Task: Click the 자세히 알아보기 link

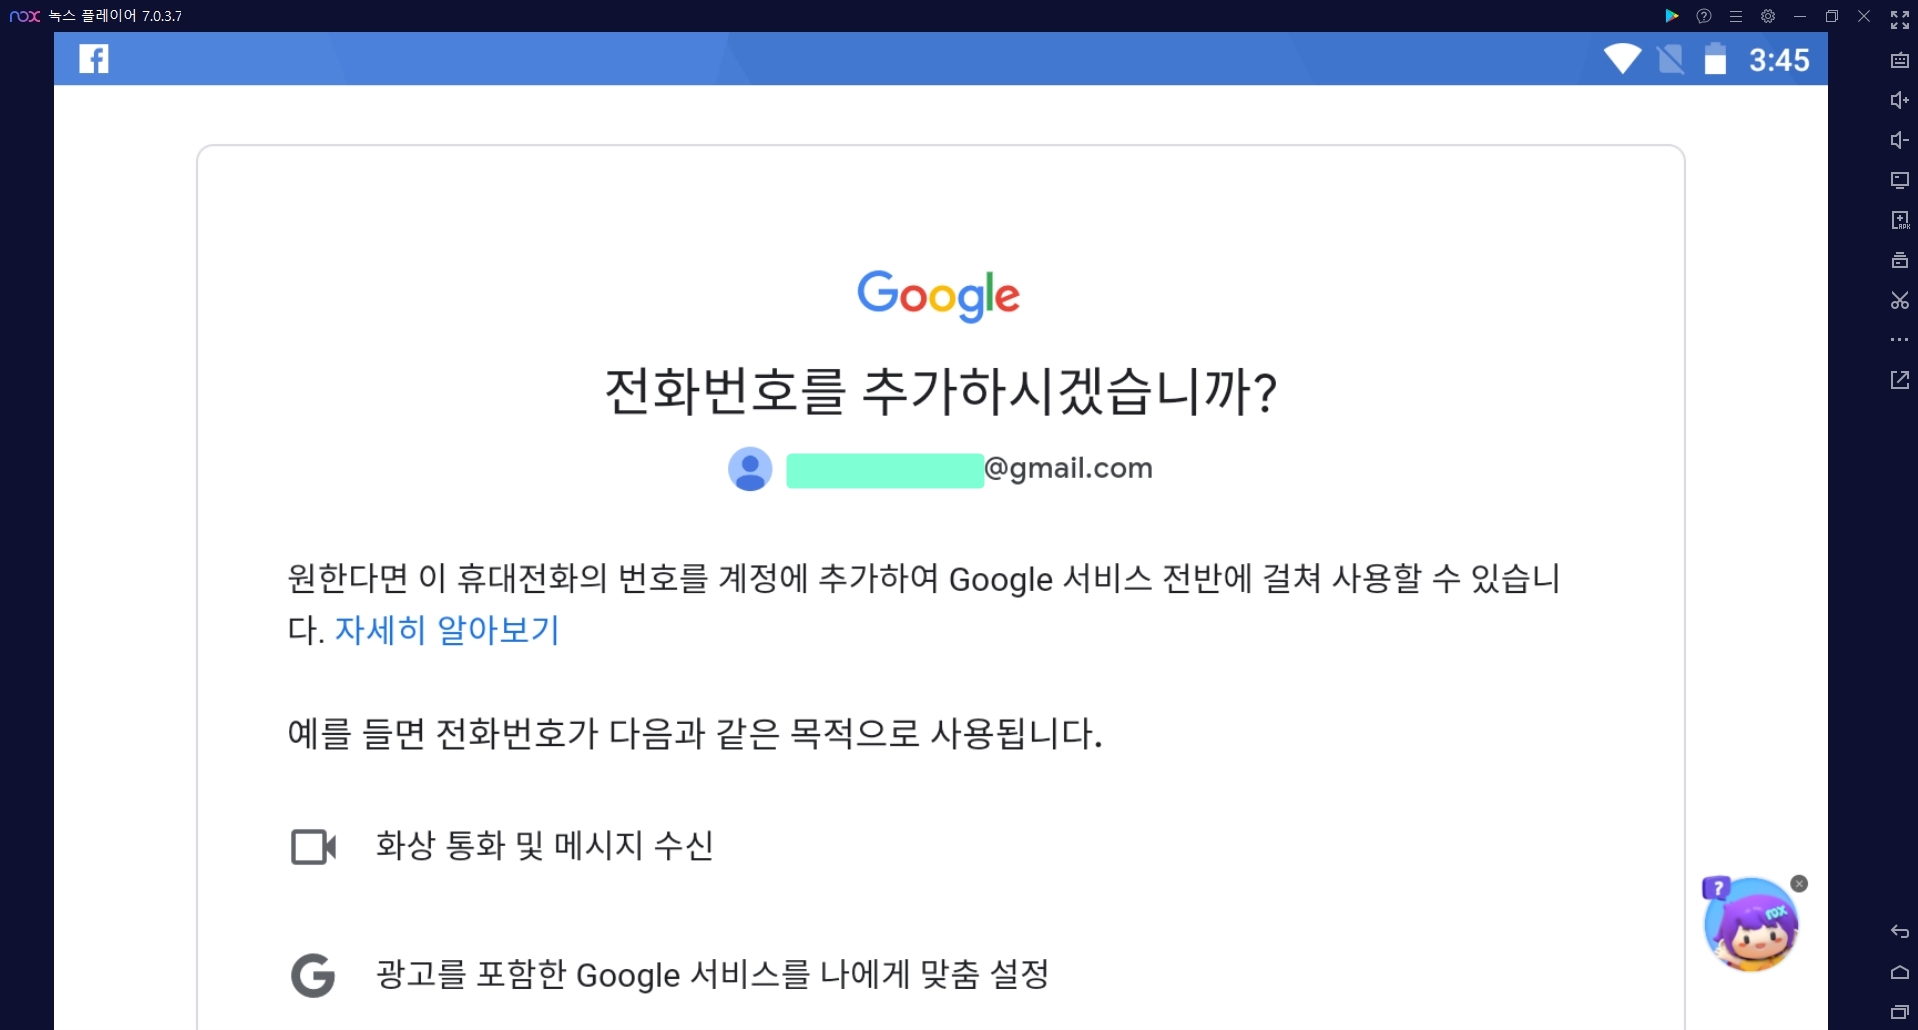Action: 446,631
